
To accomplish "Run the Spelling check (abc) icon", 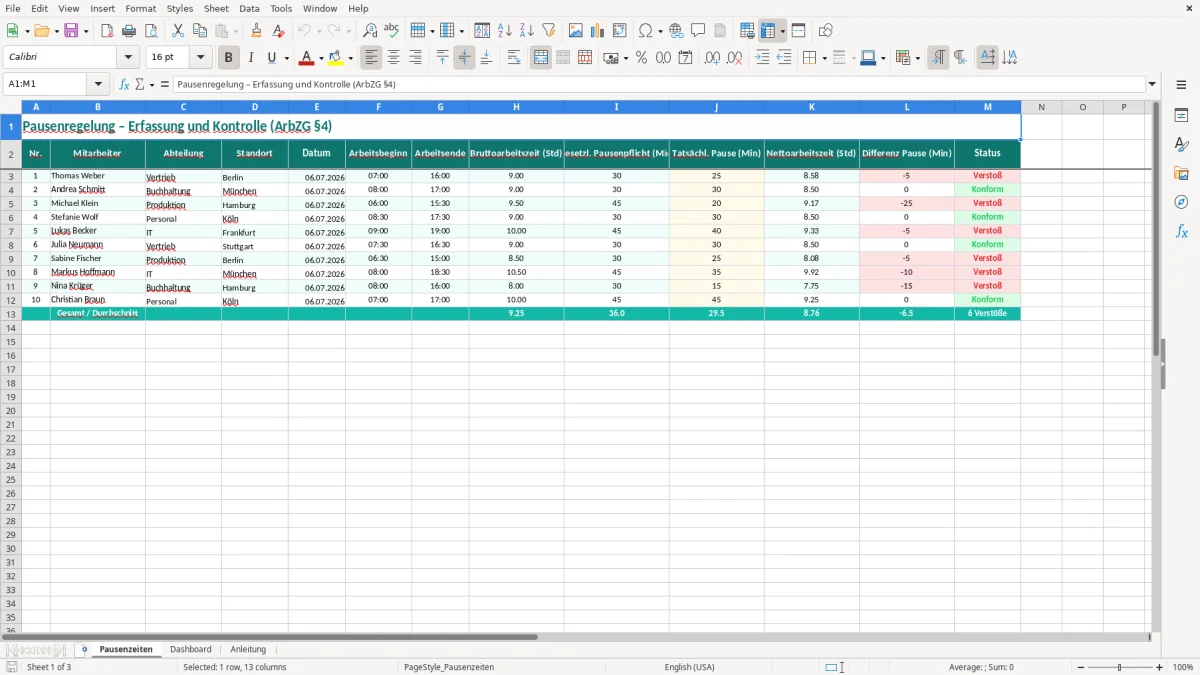I will pyautogui.click(x=391, y=31).
